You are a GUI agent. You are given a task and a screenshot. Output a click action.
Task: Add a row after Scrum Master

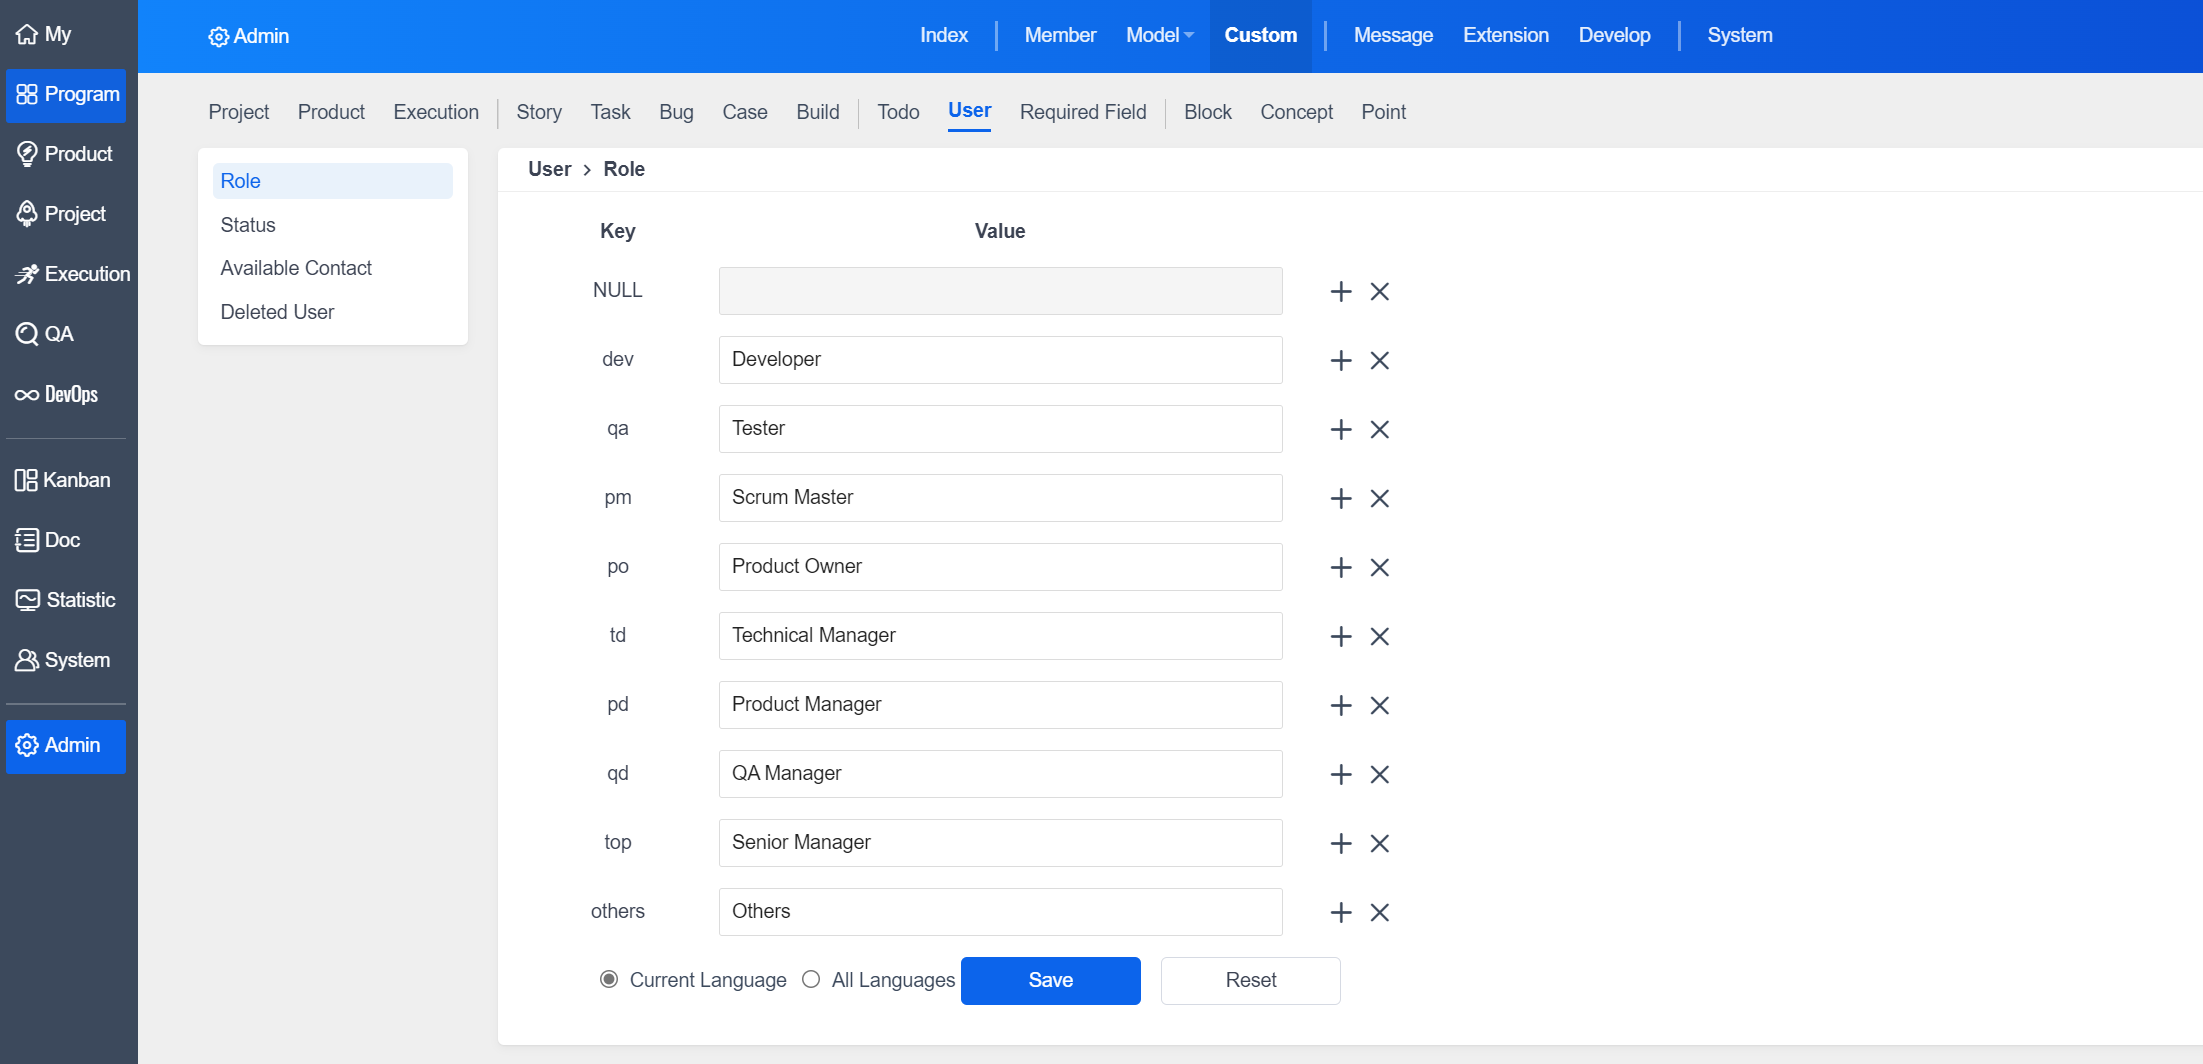coord(1341,498)
